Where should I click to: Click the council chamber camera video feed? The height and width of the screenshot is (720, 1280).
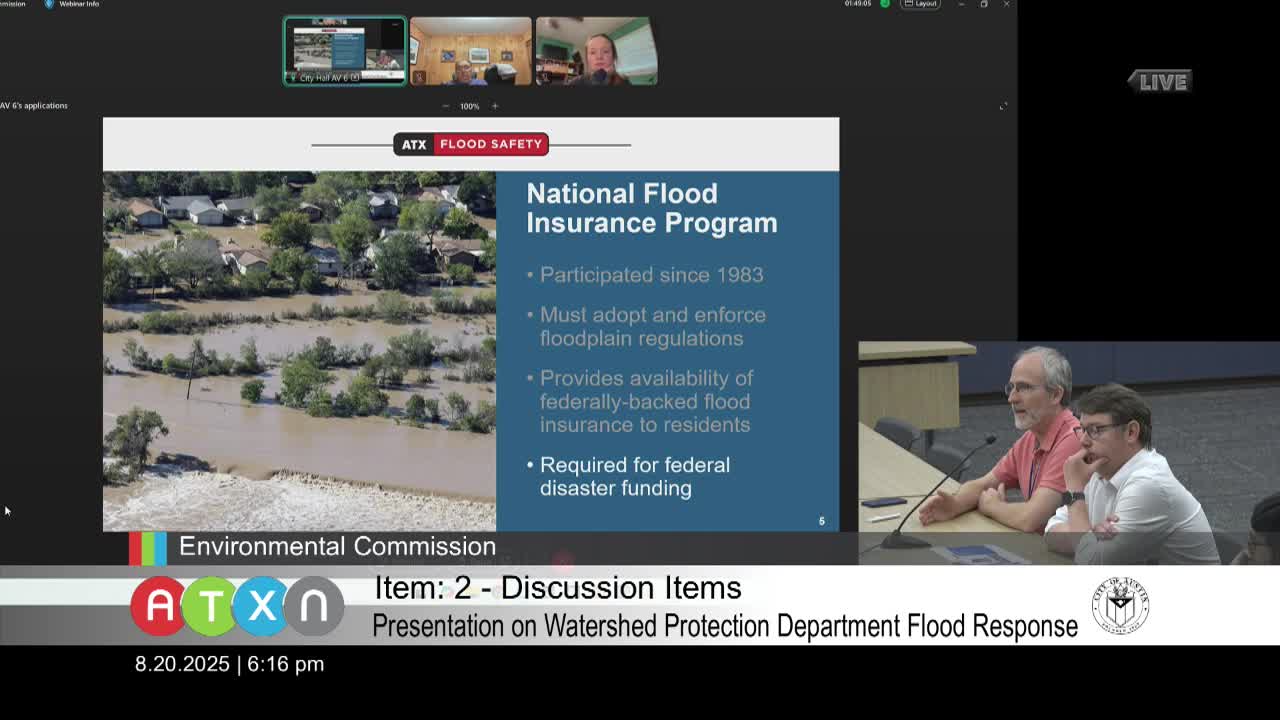pos(1069,453)
